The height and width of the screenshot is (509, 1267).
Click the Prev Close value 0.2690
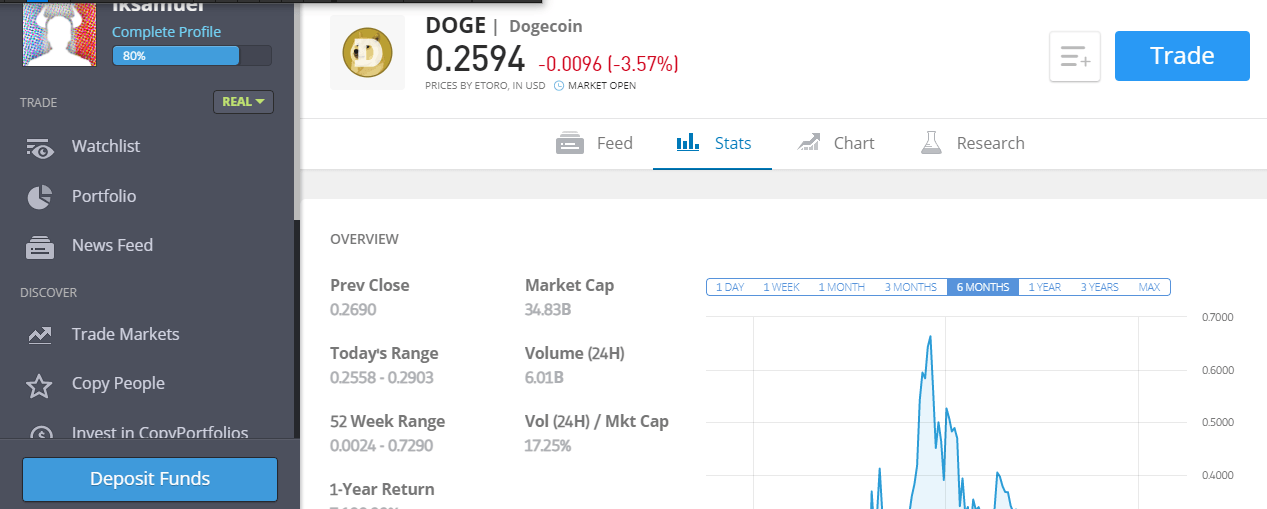coord(353,310)
